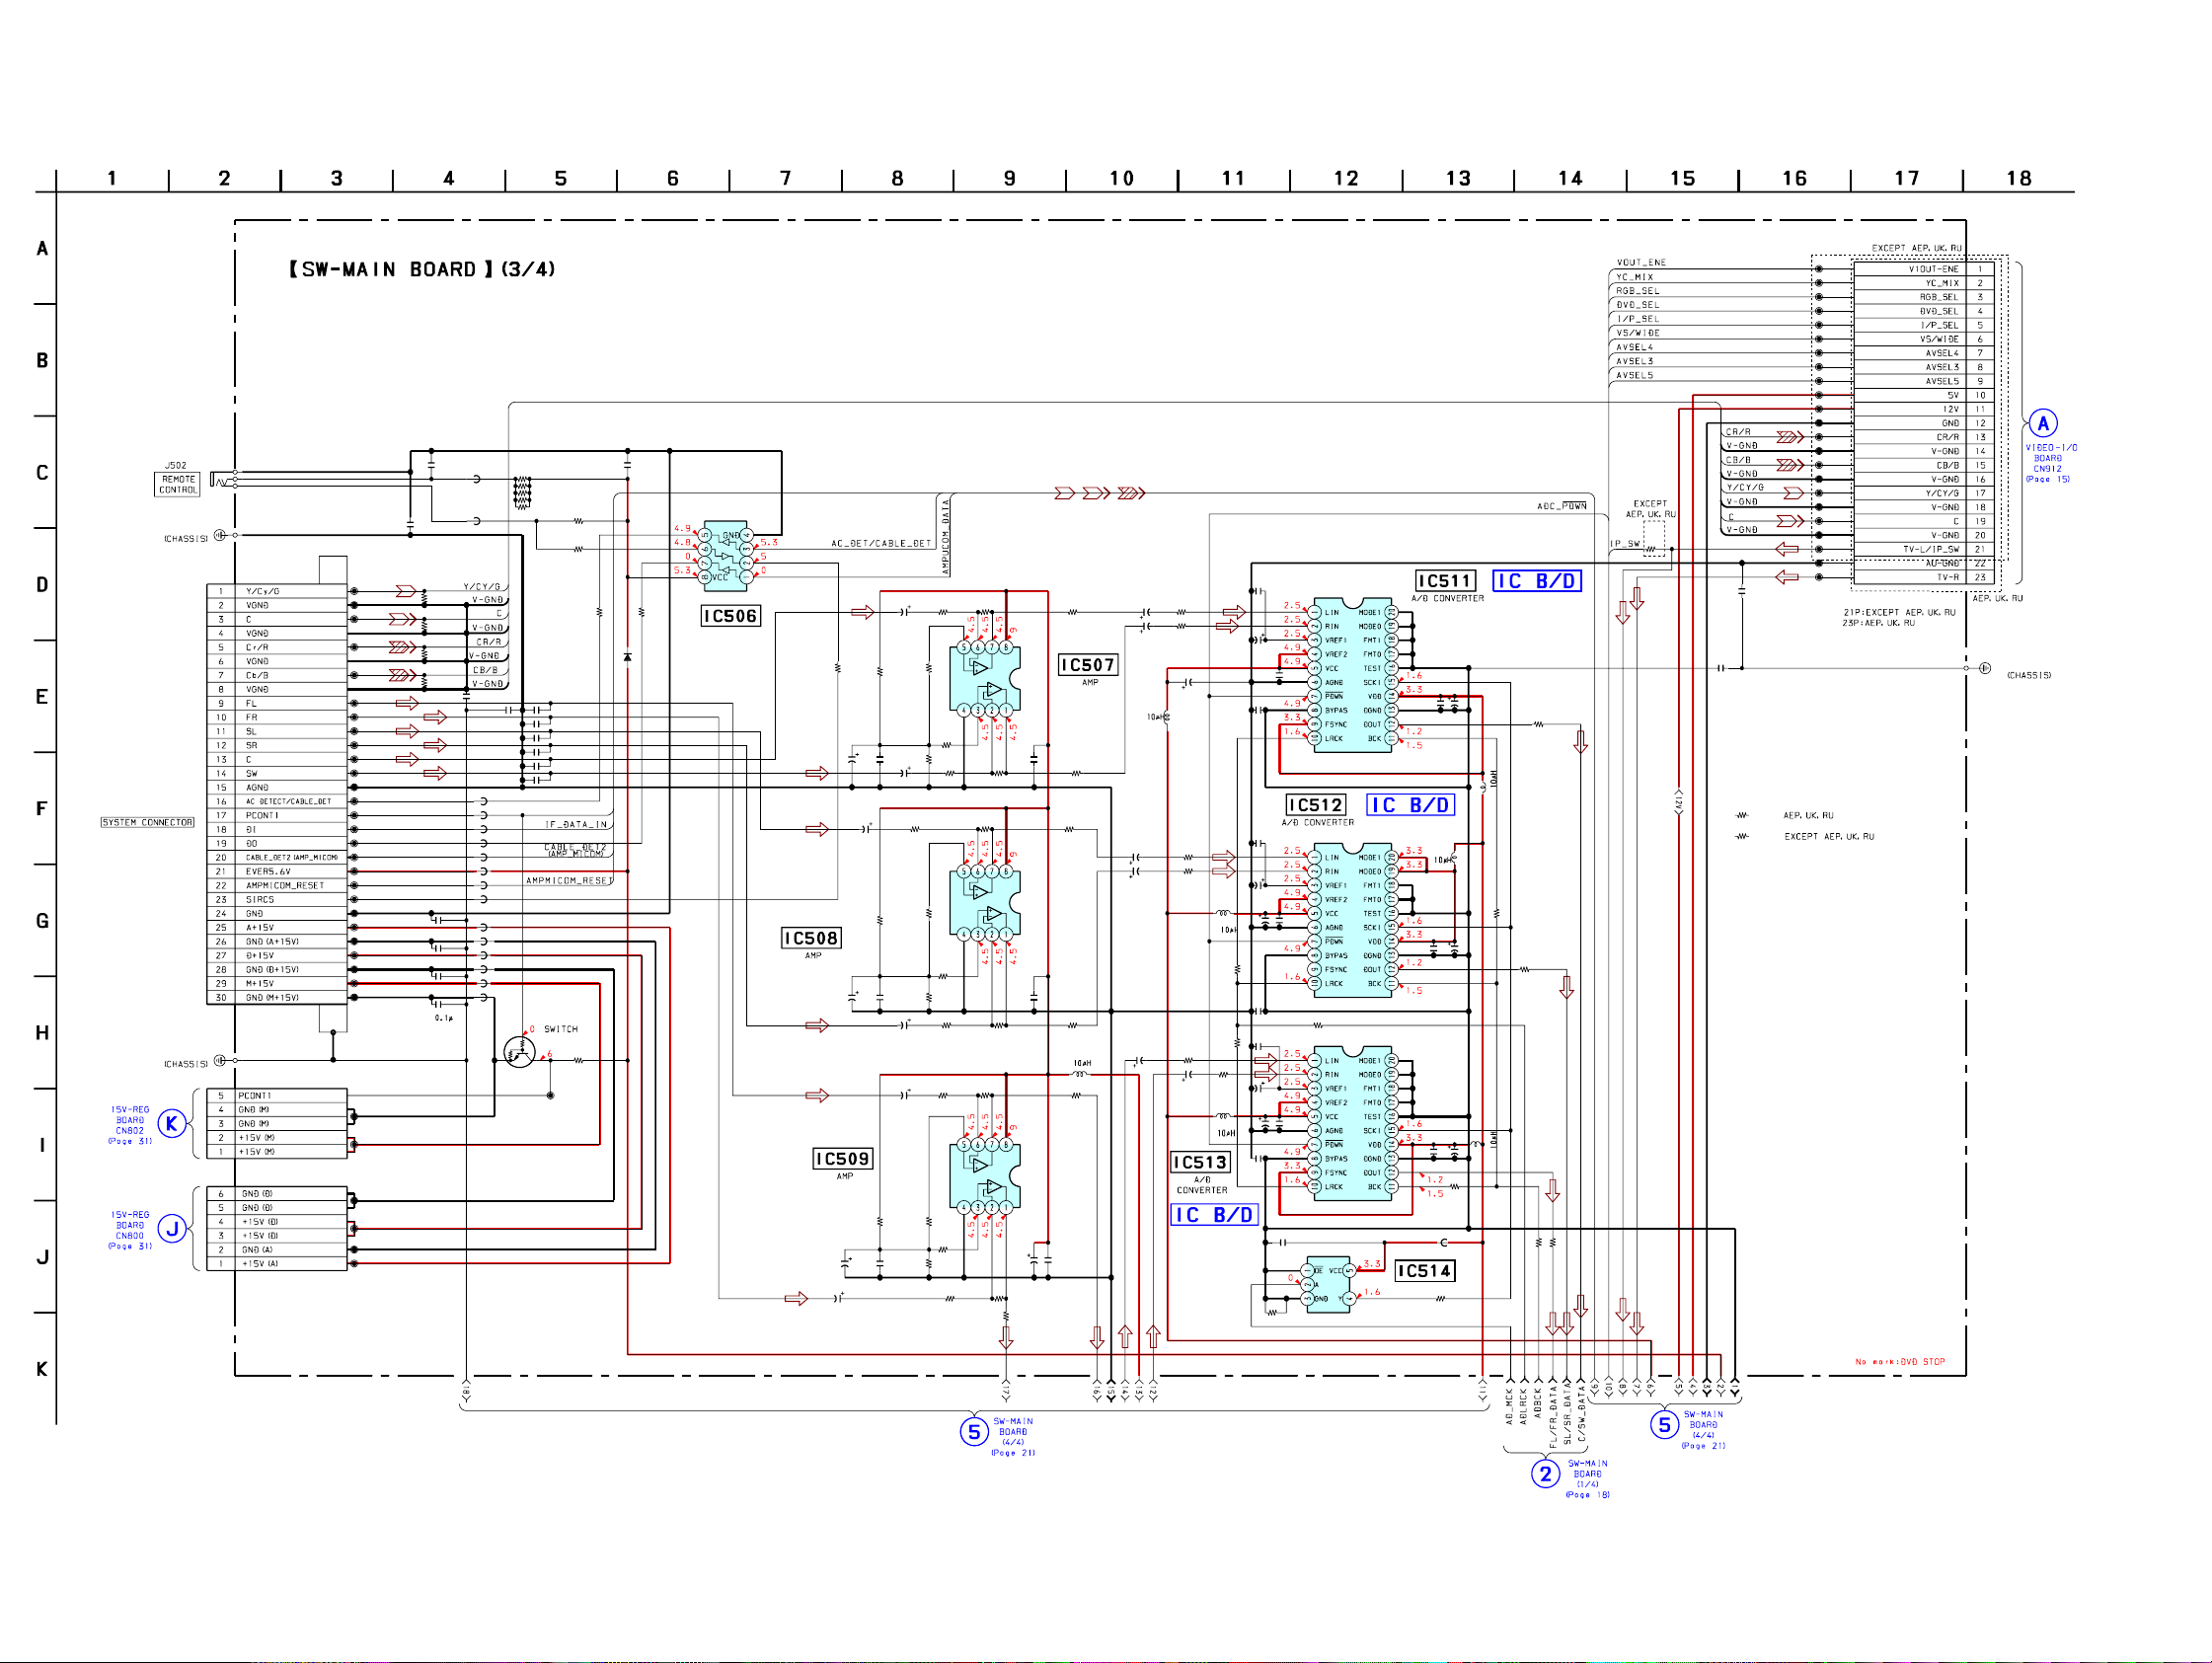Image resolution: width=2212 pixels, height=1663 pixels.
Task: Select the blue IC B/D link below IC513
Action: (1214, 1215)
